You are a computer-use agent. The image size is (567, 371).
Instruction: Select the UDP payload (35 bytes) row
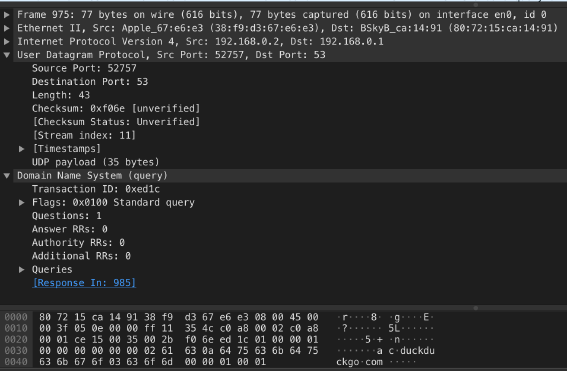95,162
